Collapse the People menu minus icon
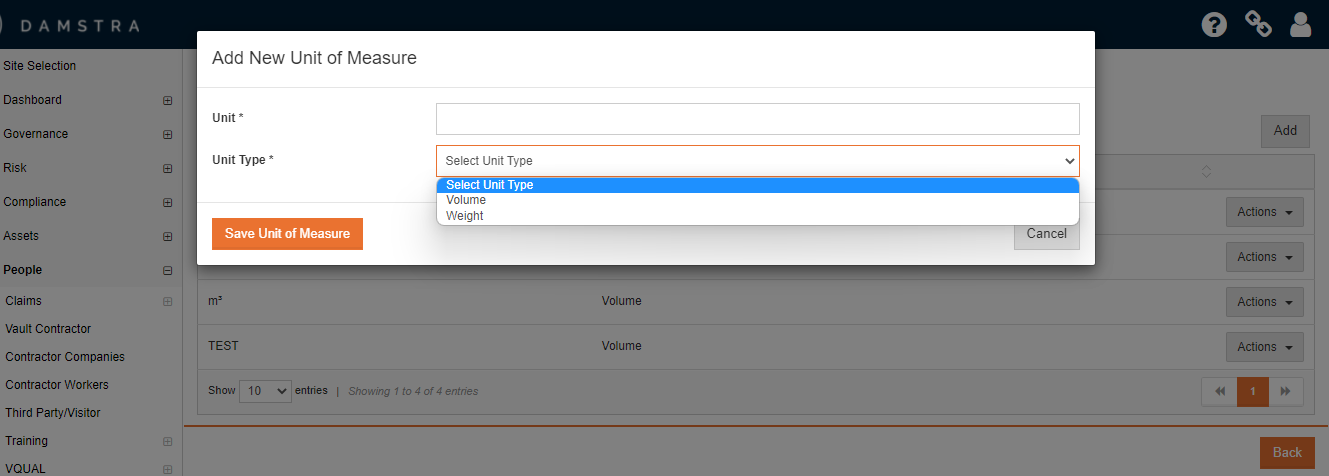The image size is (1329, 476). tap(167, 270)
